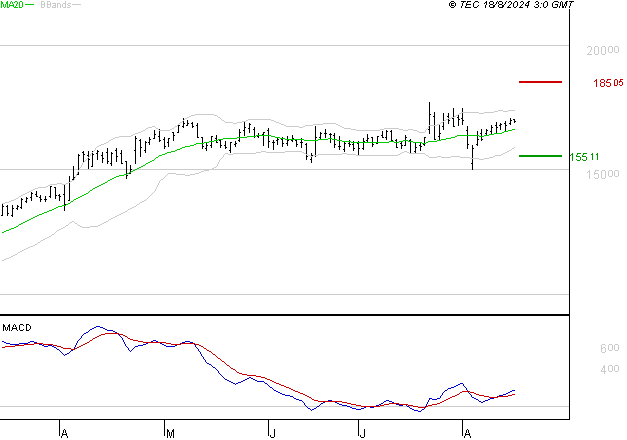Click the green support line marker
This screenshot has width=627, height=440.
540,156
